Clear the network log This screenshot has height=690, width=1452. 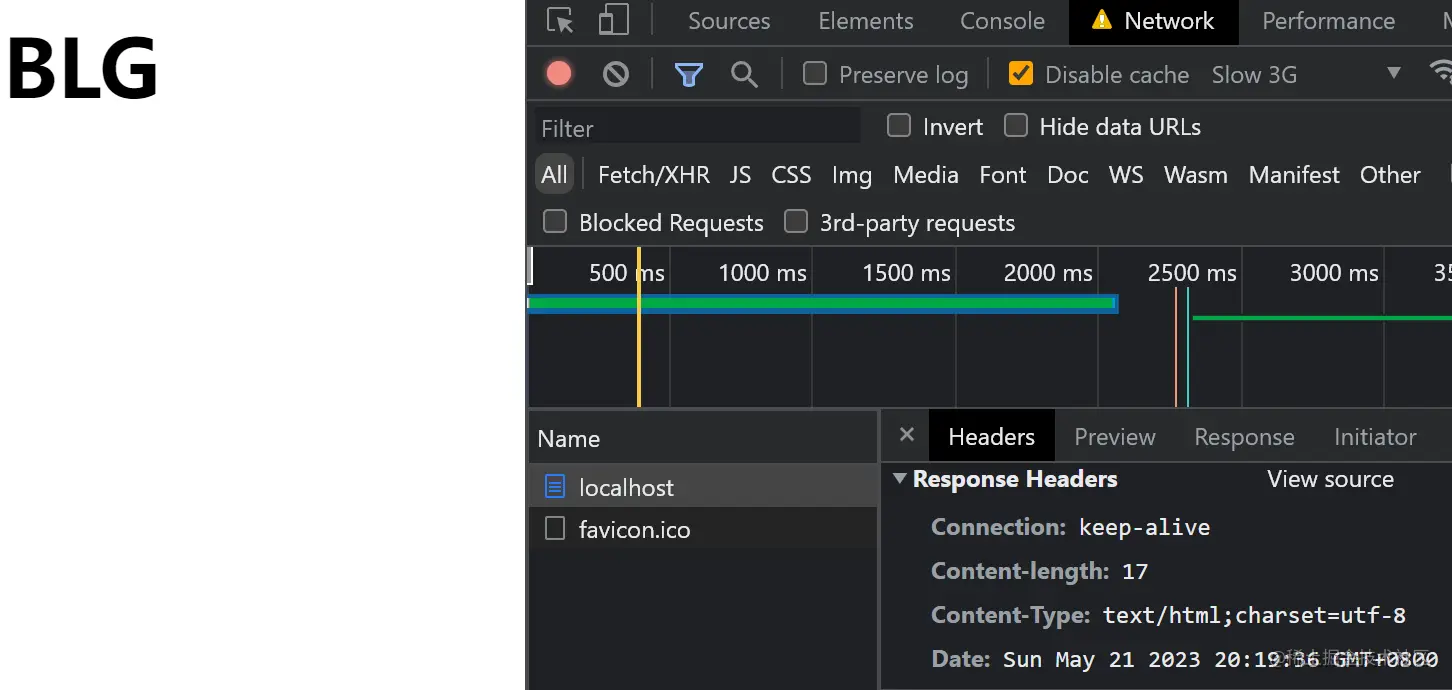click(x=616, y=74)
